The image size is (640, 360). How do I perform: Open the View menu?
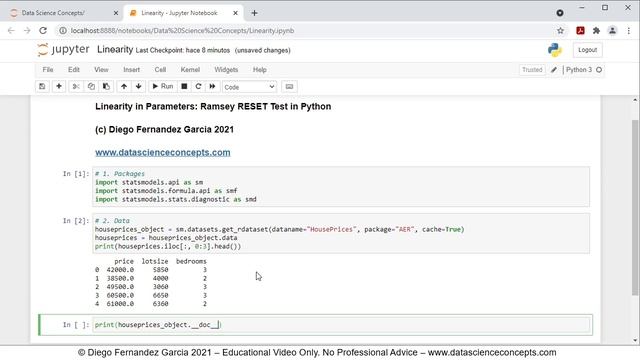coord(101,70)
